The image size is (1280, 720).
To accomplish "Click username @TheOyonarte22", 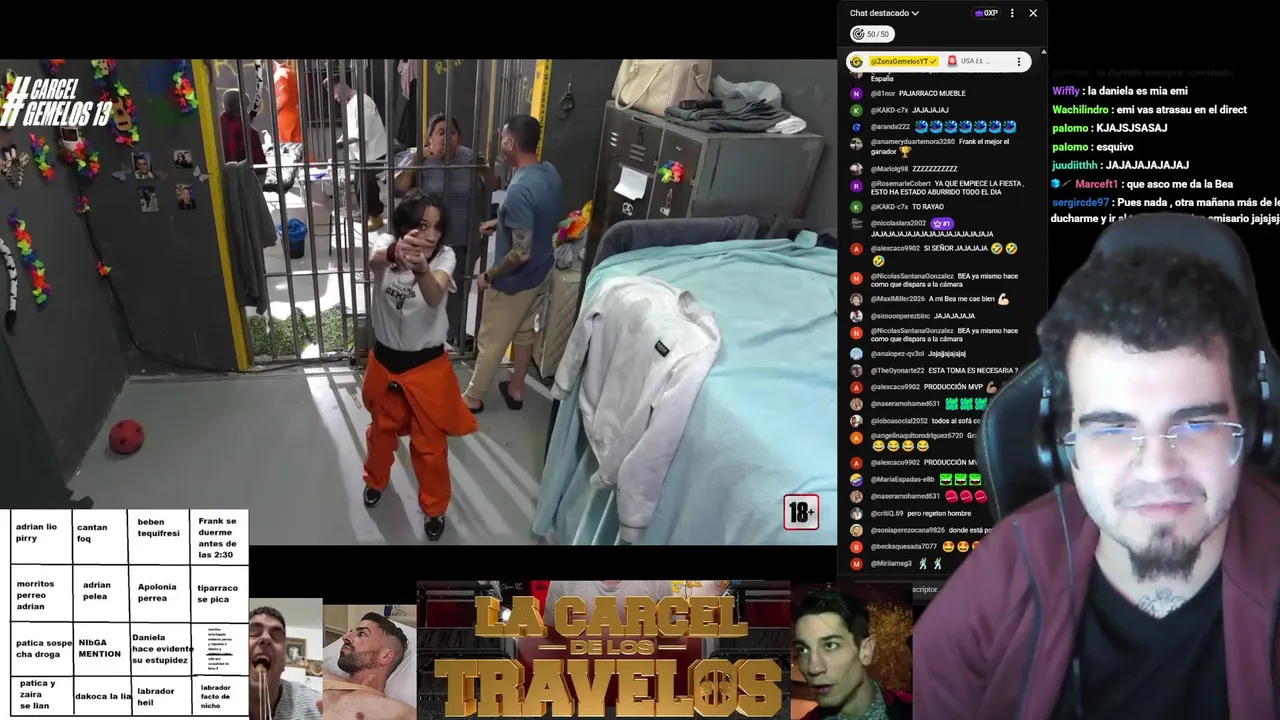I will tap(896, 371).
